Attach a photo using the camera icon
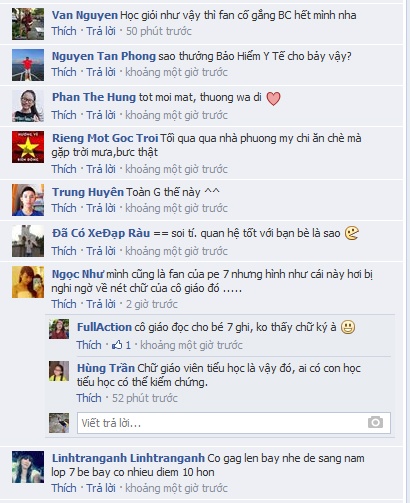Screen dimensions: 410x503 coord(375,423)
